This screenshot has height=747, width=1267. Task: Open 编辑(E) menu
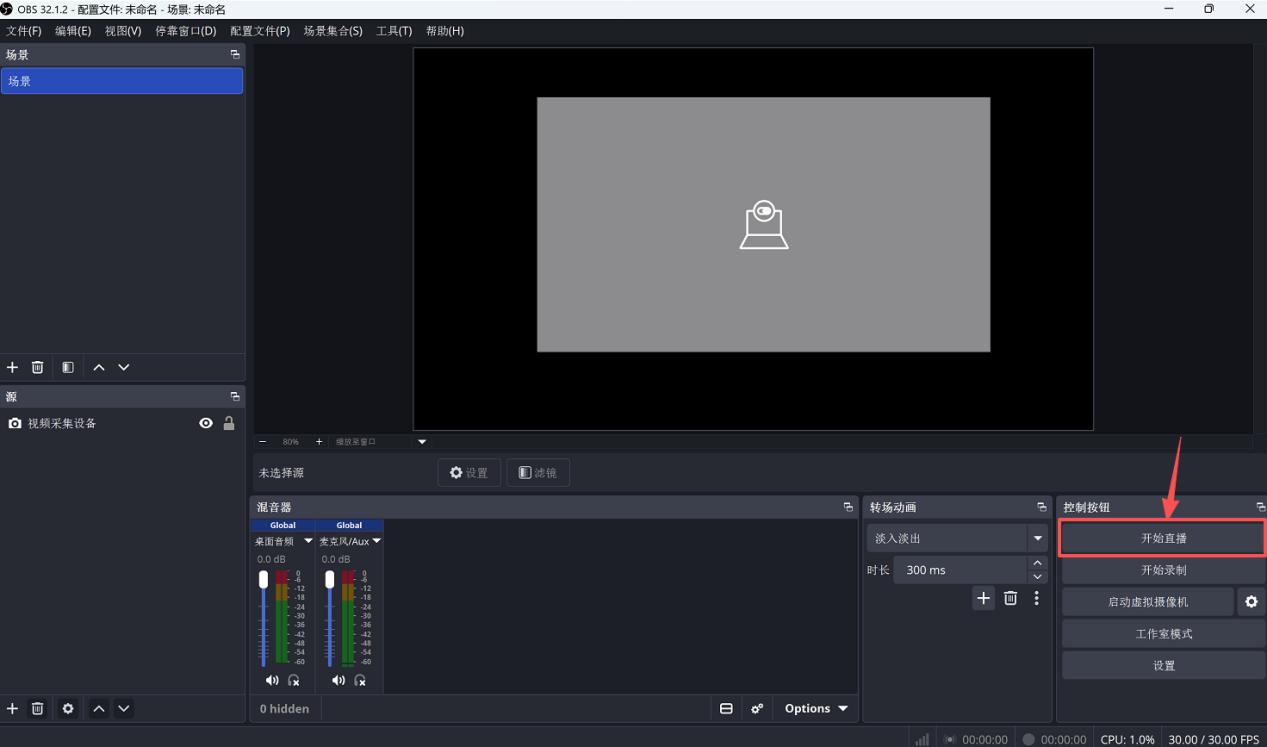[x=73, y=31]
